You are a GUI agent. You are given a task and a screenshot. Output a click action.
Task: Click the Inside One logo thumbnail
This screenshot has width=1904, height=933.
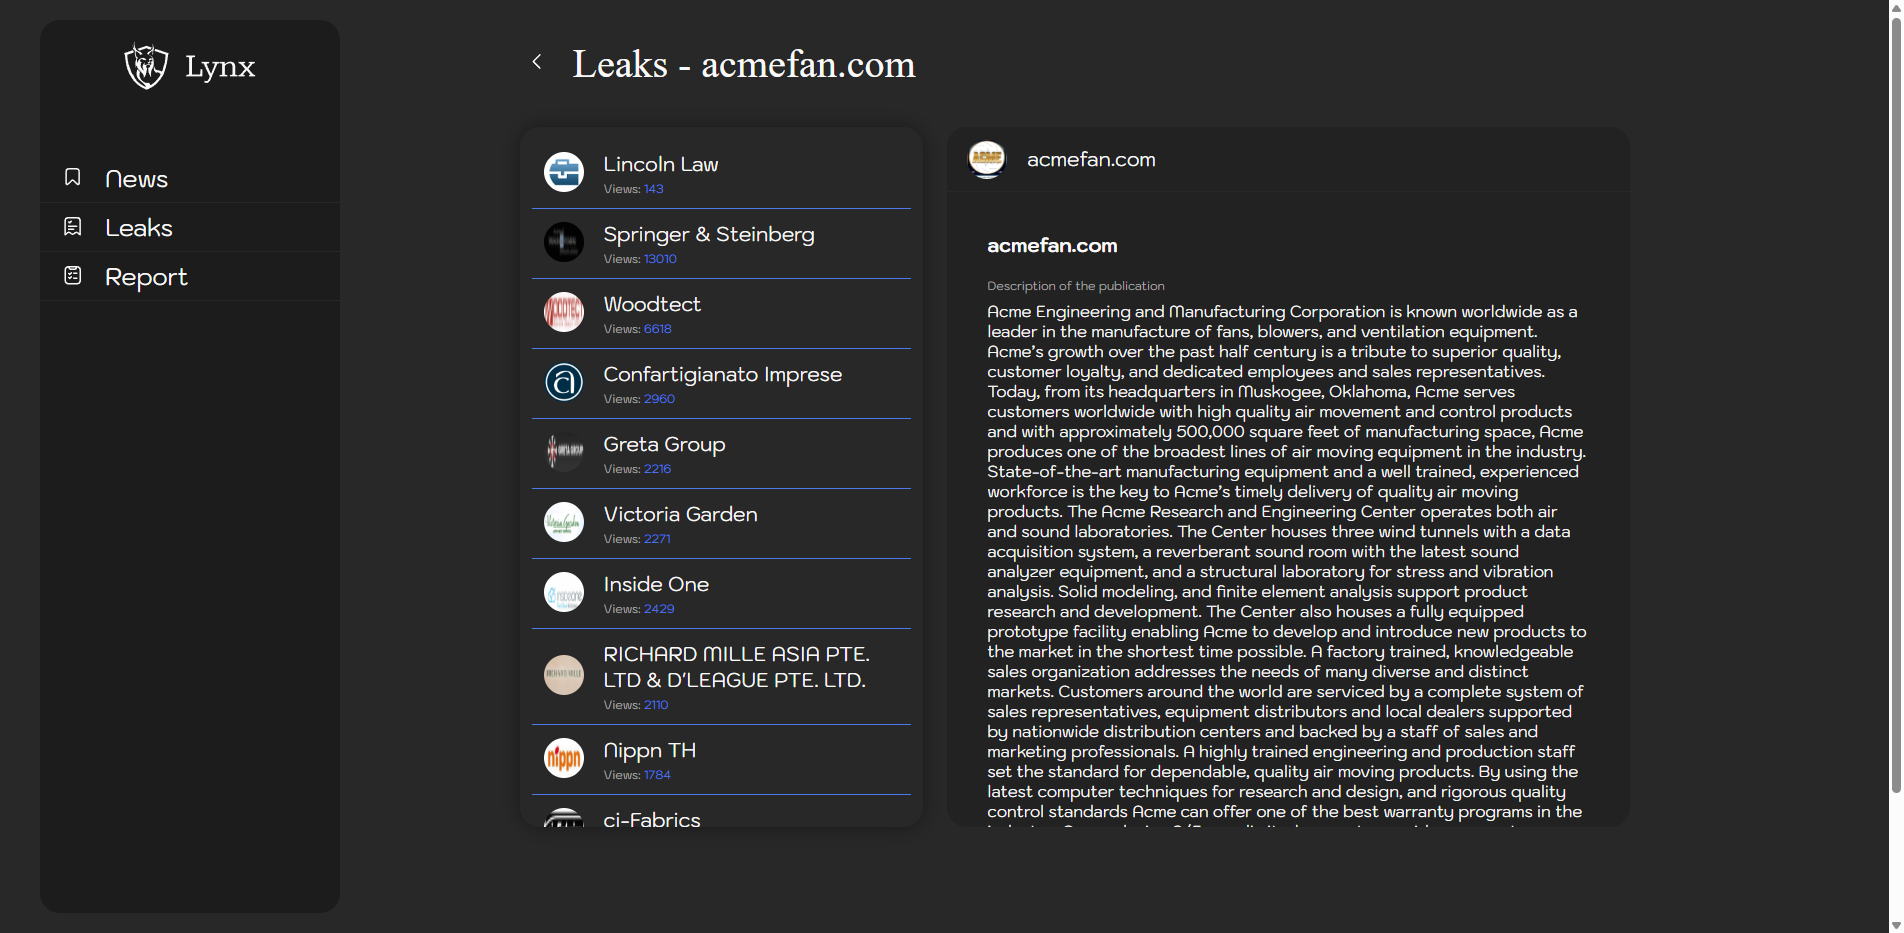[x=564, y=592]
